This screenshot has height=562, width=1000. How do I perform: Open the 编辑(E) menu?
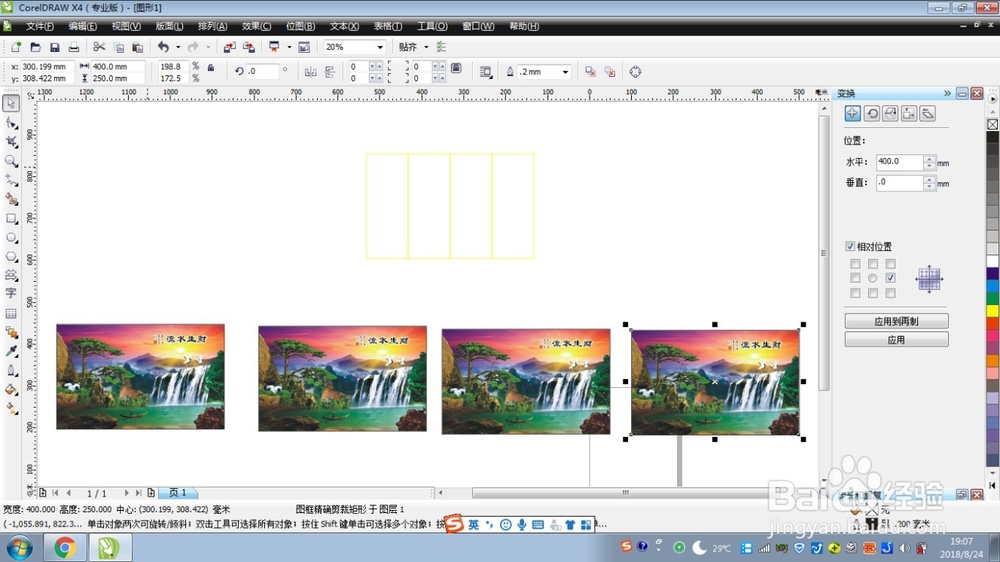(82, 26)
